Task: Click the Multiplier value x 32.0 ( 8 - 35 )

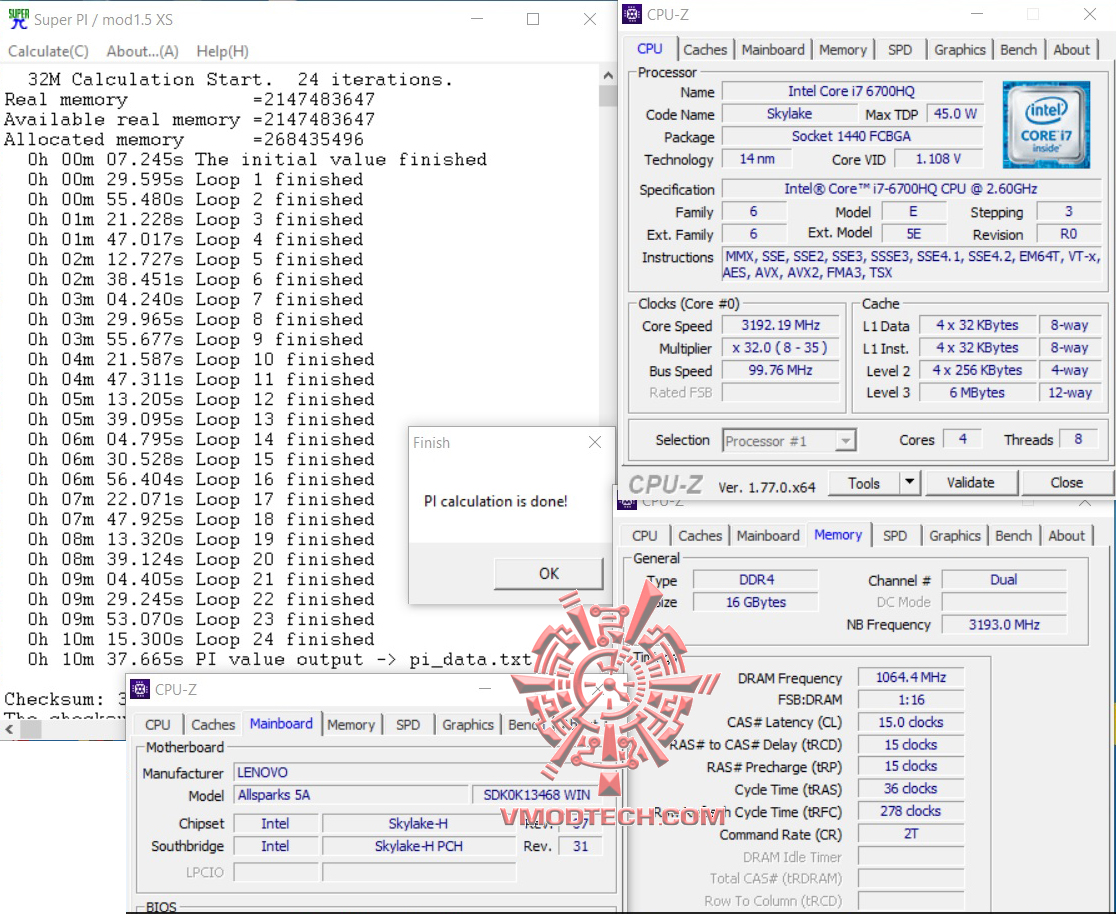Action: coord(780,347)
